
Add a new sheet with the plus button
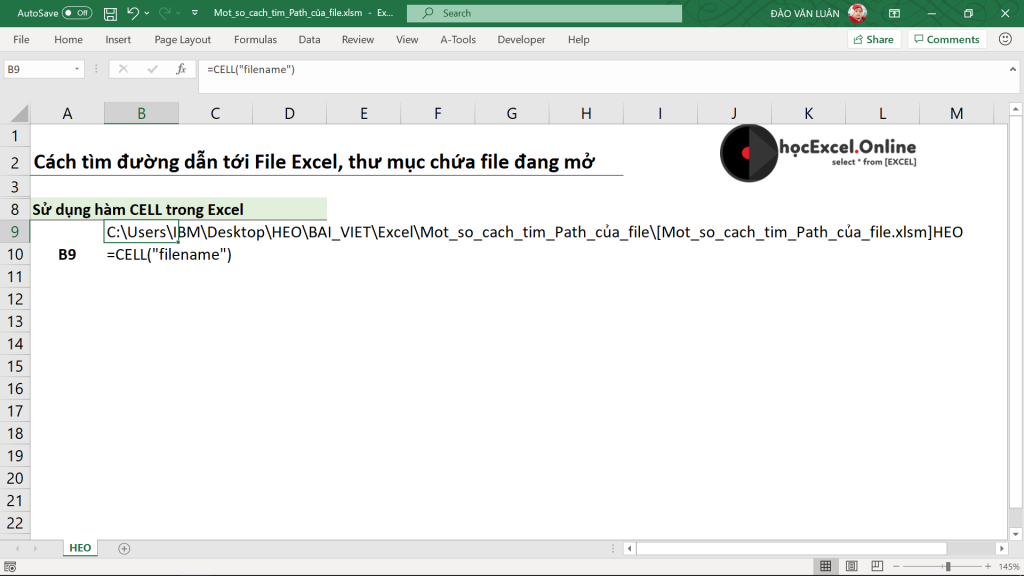pyautogui.click(x=122, y=548)
